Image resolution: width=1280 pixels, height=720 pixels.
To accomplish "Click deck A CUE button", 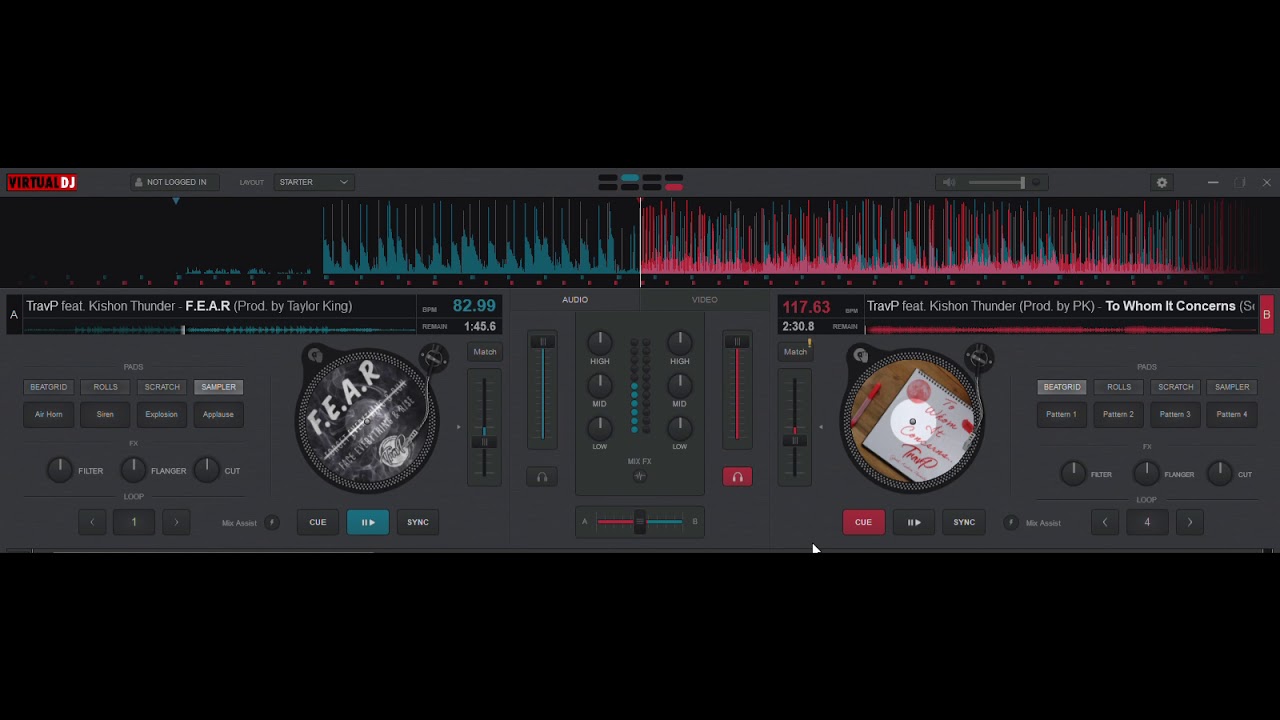I will click(x=318, y=522).
